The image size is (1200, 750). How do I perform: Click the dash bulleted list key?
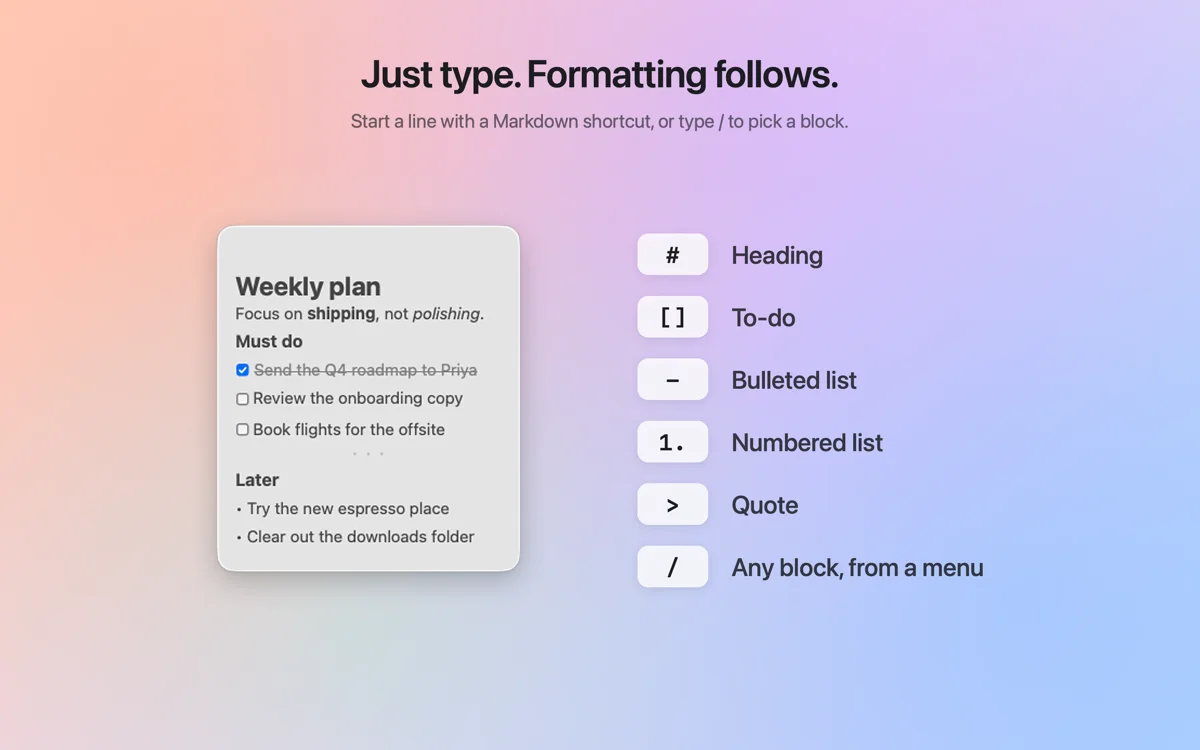tap(673, 380)
